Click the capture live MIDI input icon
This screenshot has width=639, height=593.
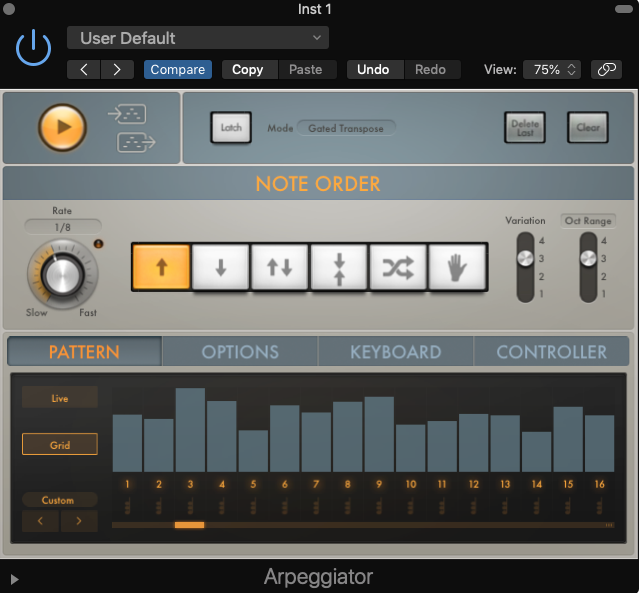(127, 114)
